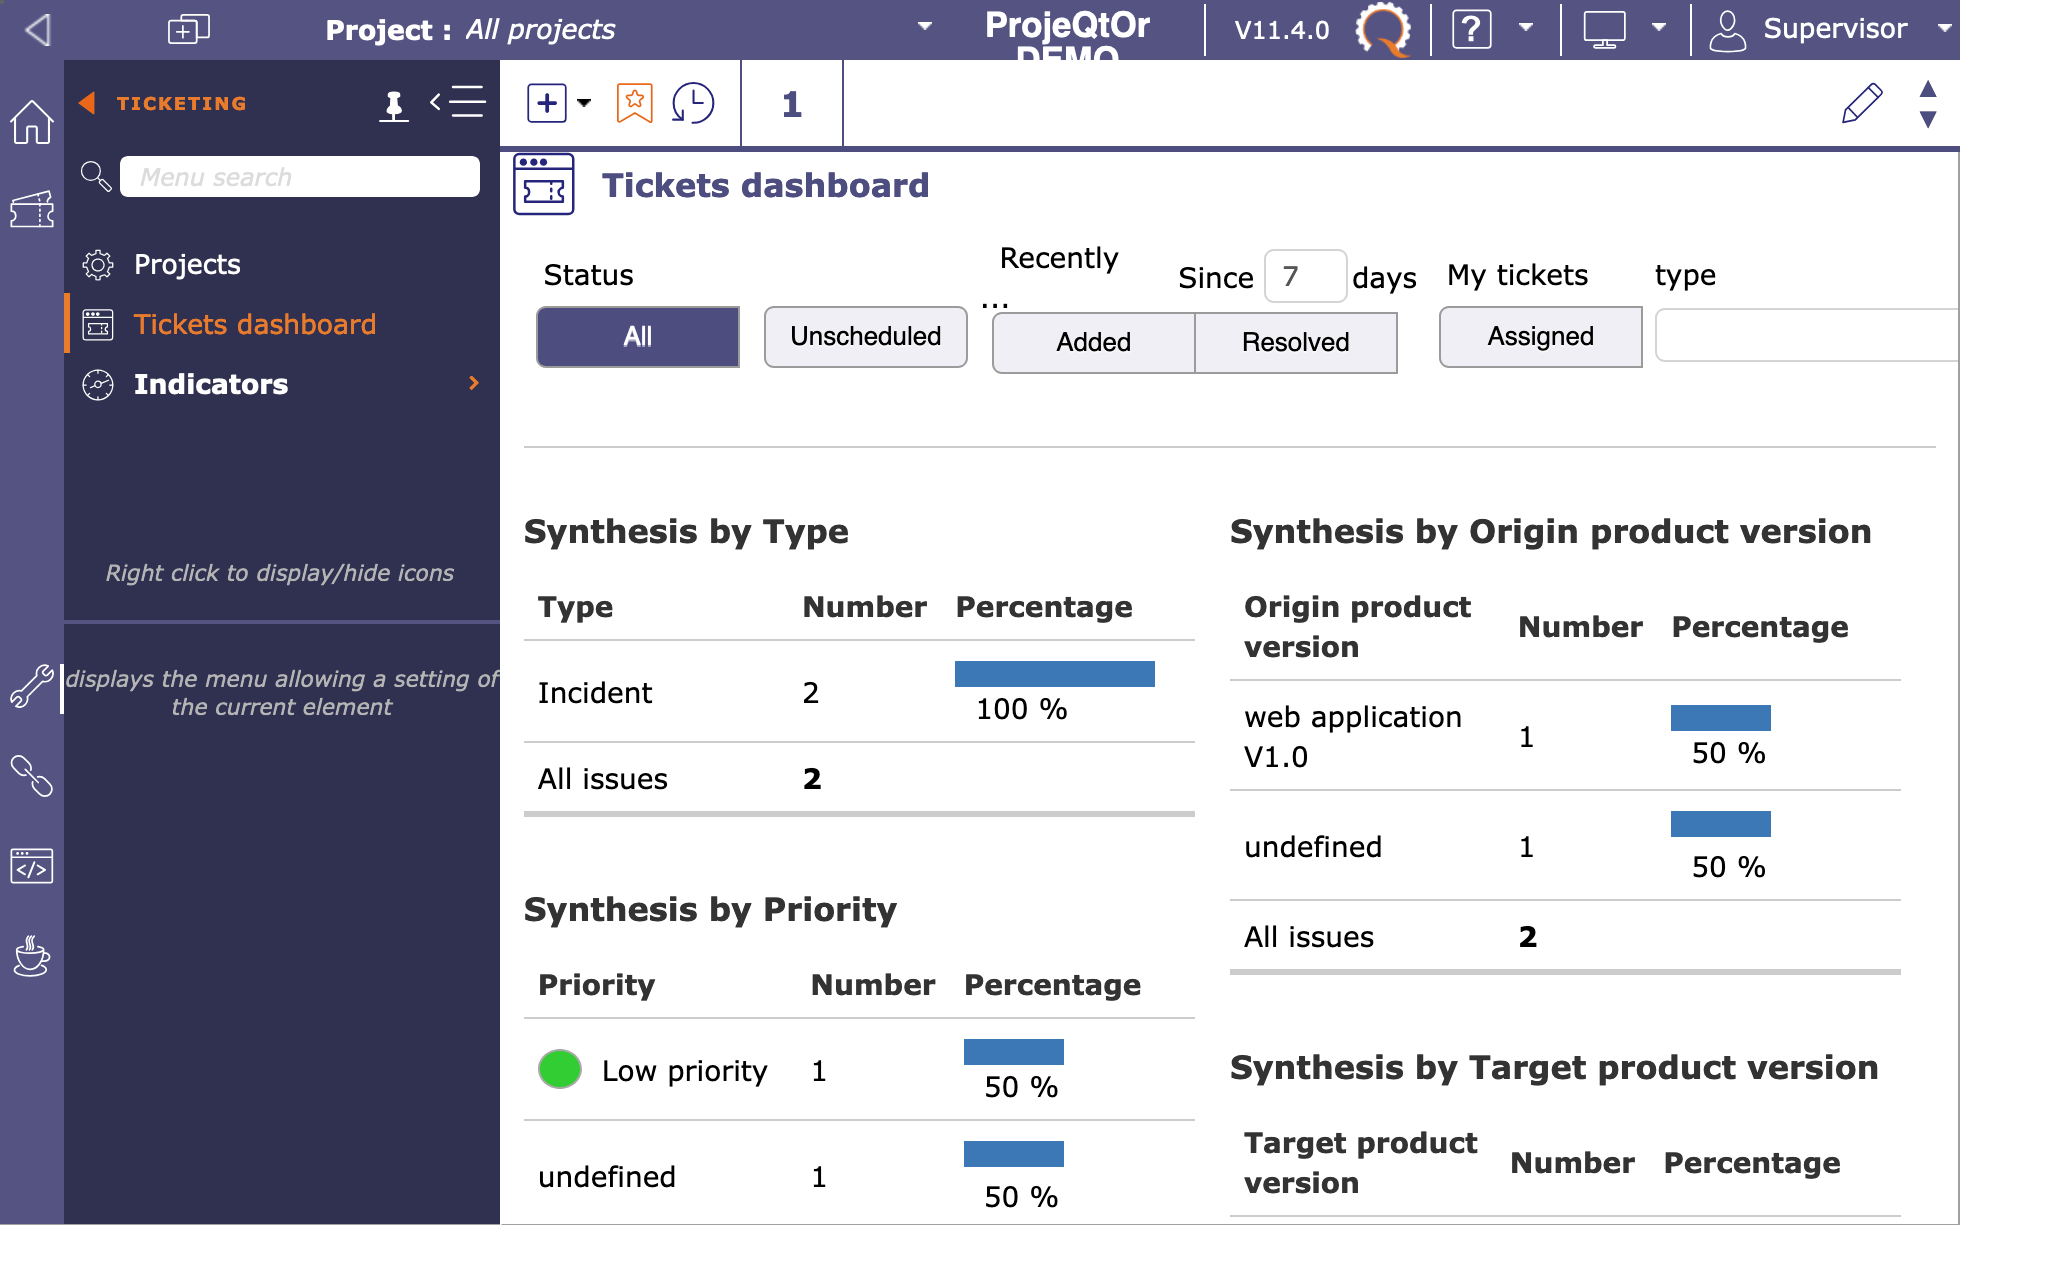Expand the Supervisor user menu
The width and height of the screenshot is (2048, 1280).
click(1943, 28)
